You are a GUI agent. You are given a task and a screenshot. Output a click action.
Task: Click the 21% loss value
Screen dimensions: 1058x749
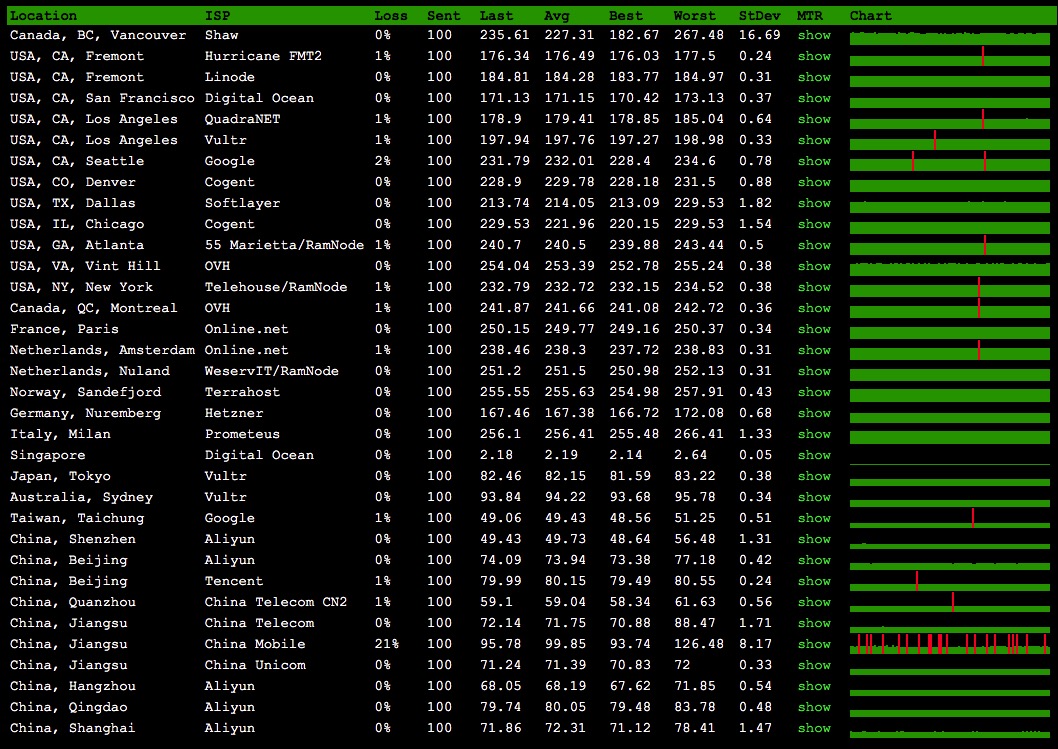click(387, 644)
